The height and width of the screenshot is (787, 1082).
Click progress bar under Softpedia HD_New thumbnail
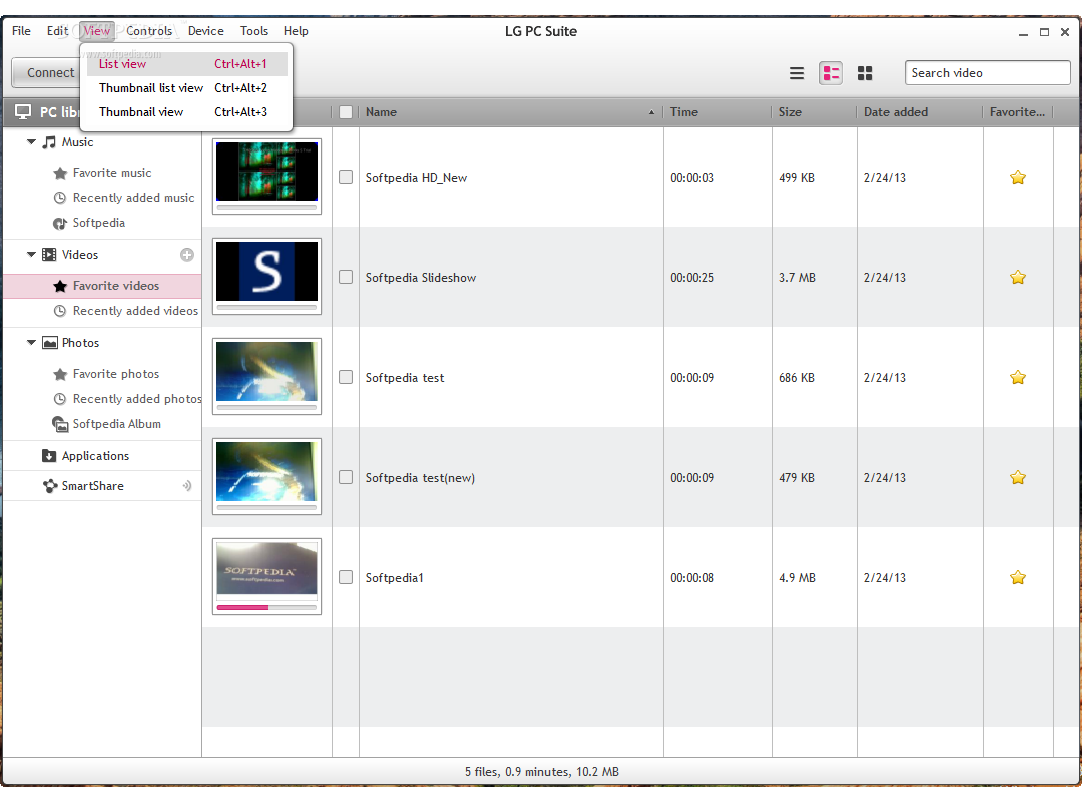(x=267, y=207)
